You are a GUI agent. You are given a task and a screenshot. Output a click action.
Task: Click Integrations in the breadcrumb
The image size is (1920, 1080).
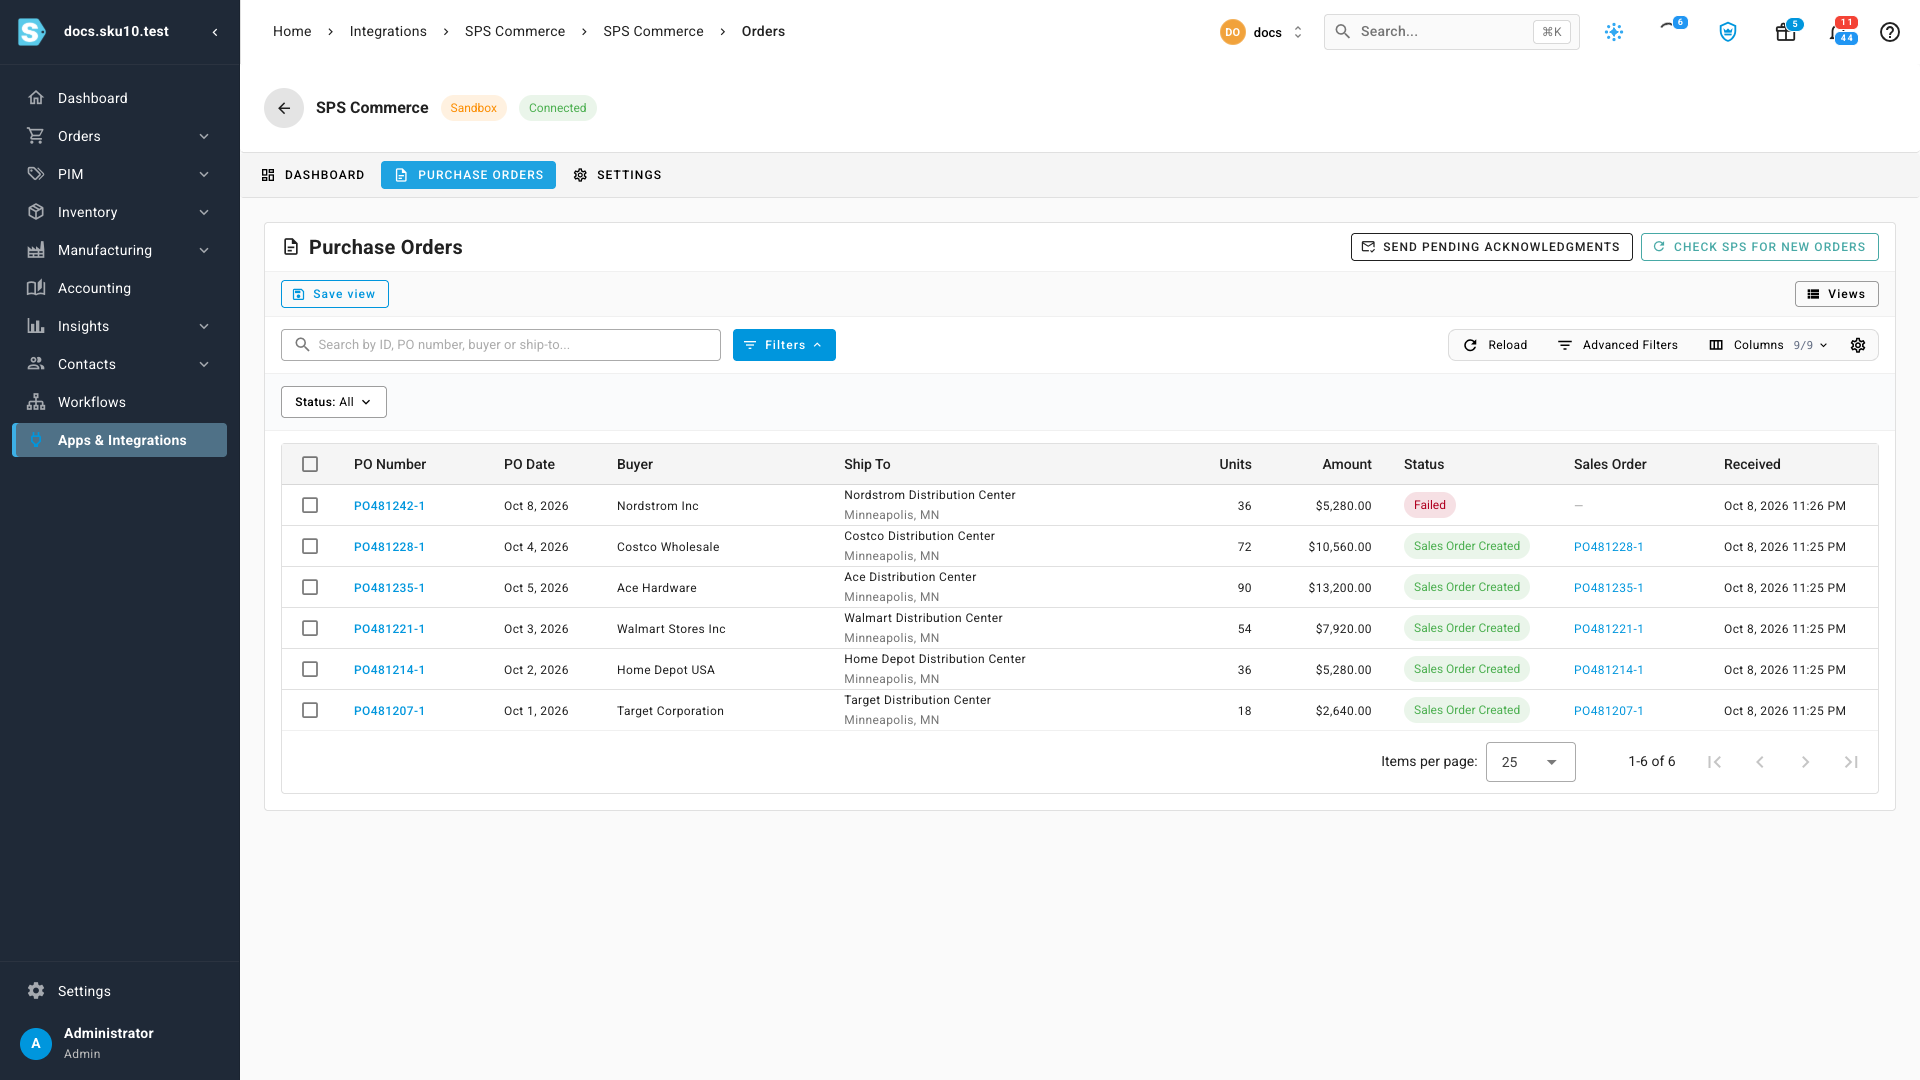click(388, 32)
